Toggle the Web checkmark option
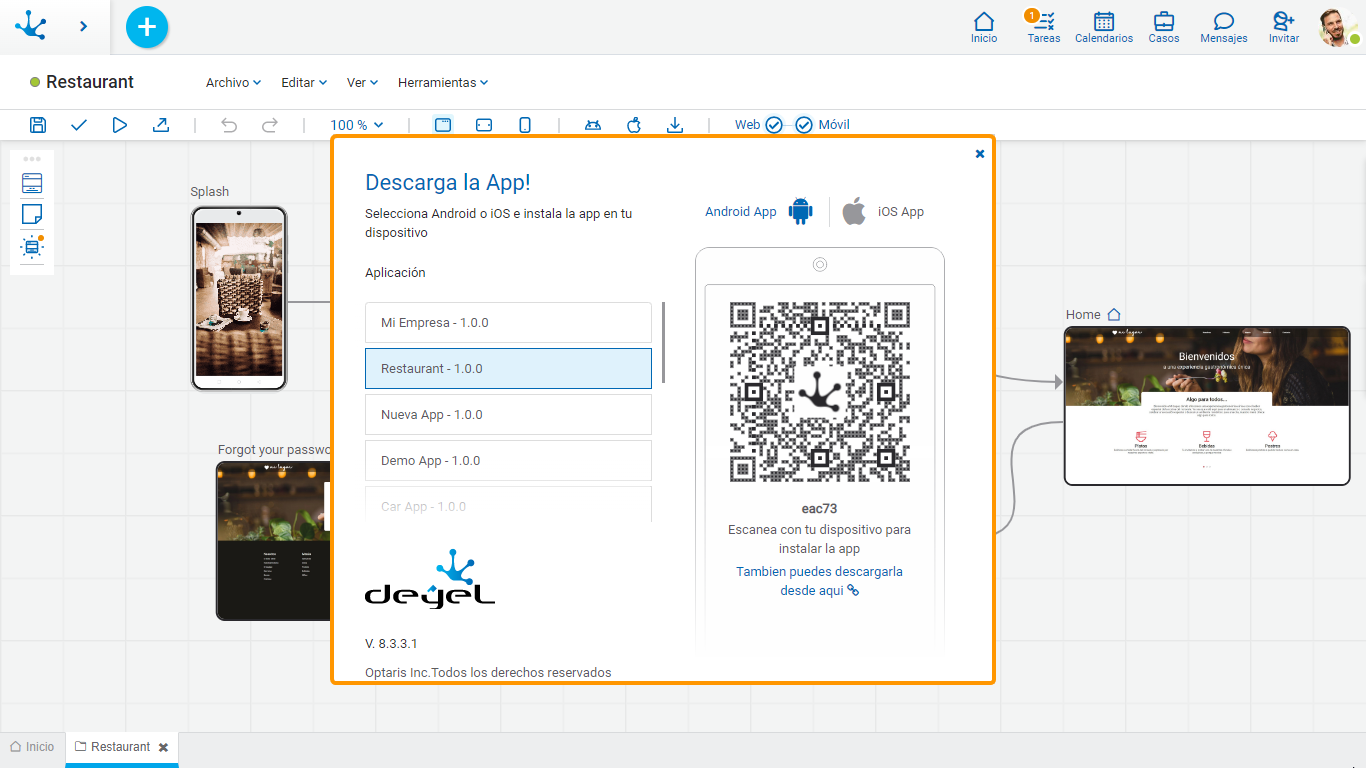The width and height of the screenshot is (1366, 768). (x=774, y=125)
